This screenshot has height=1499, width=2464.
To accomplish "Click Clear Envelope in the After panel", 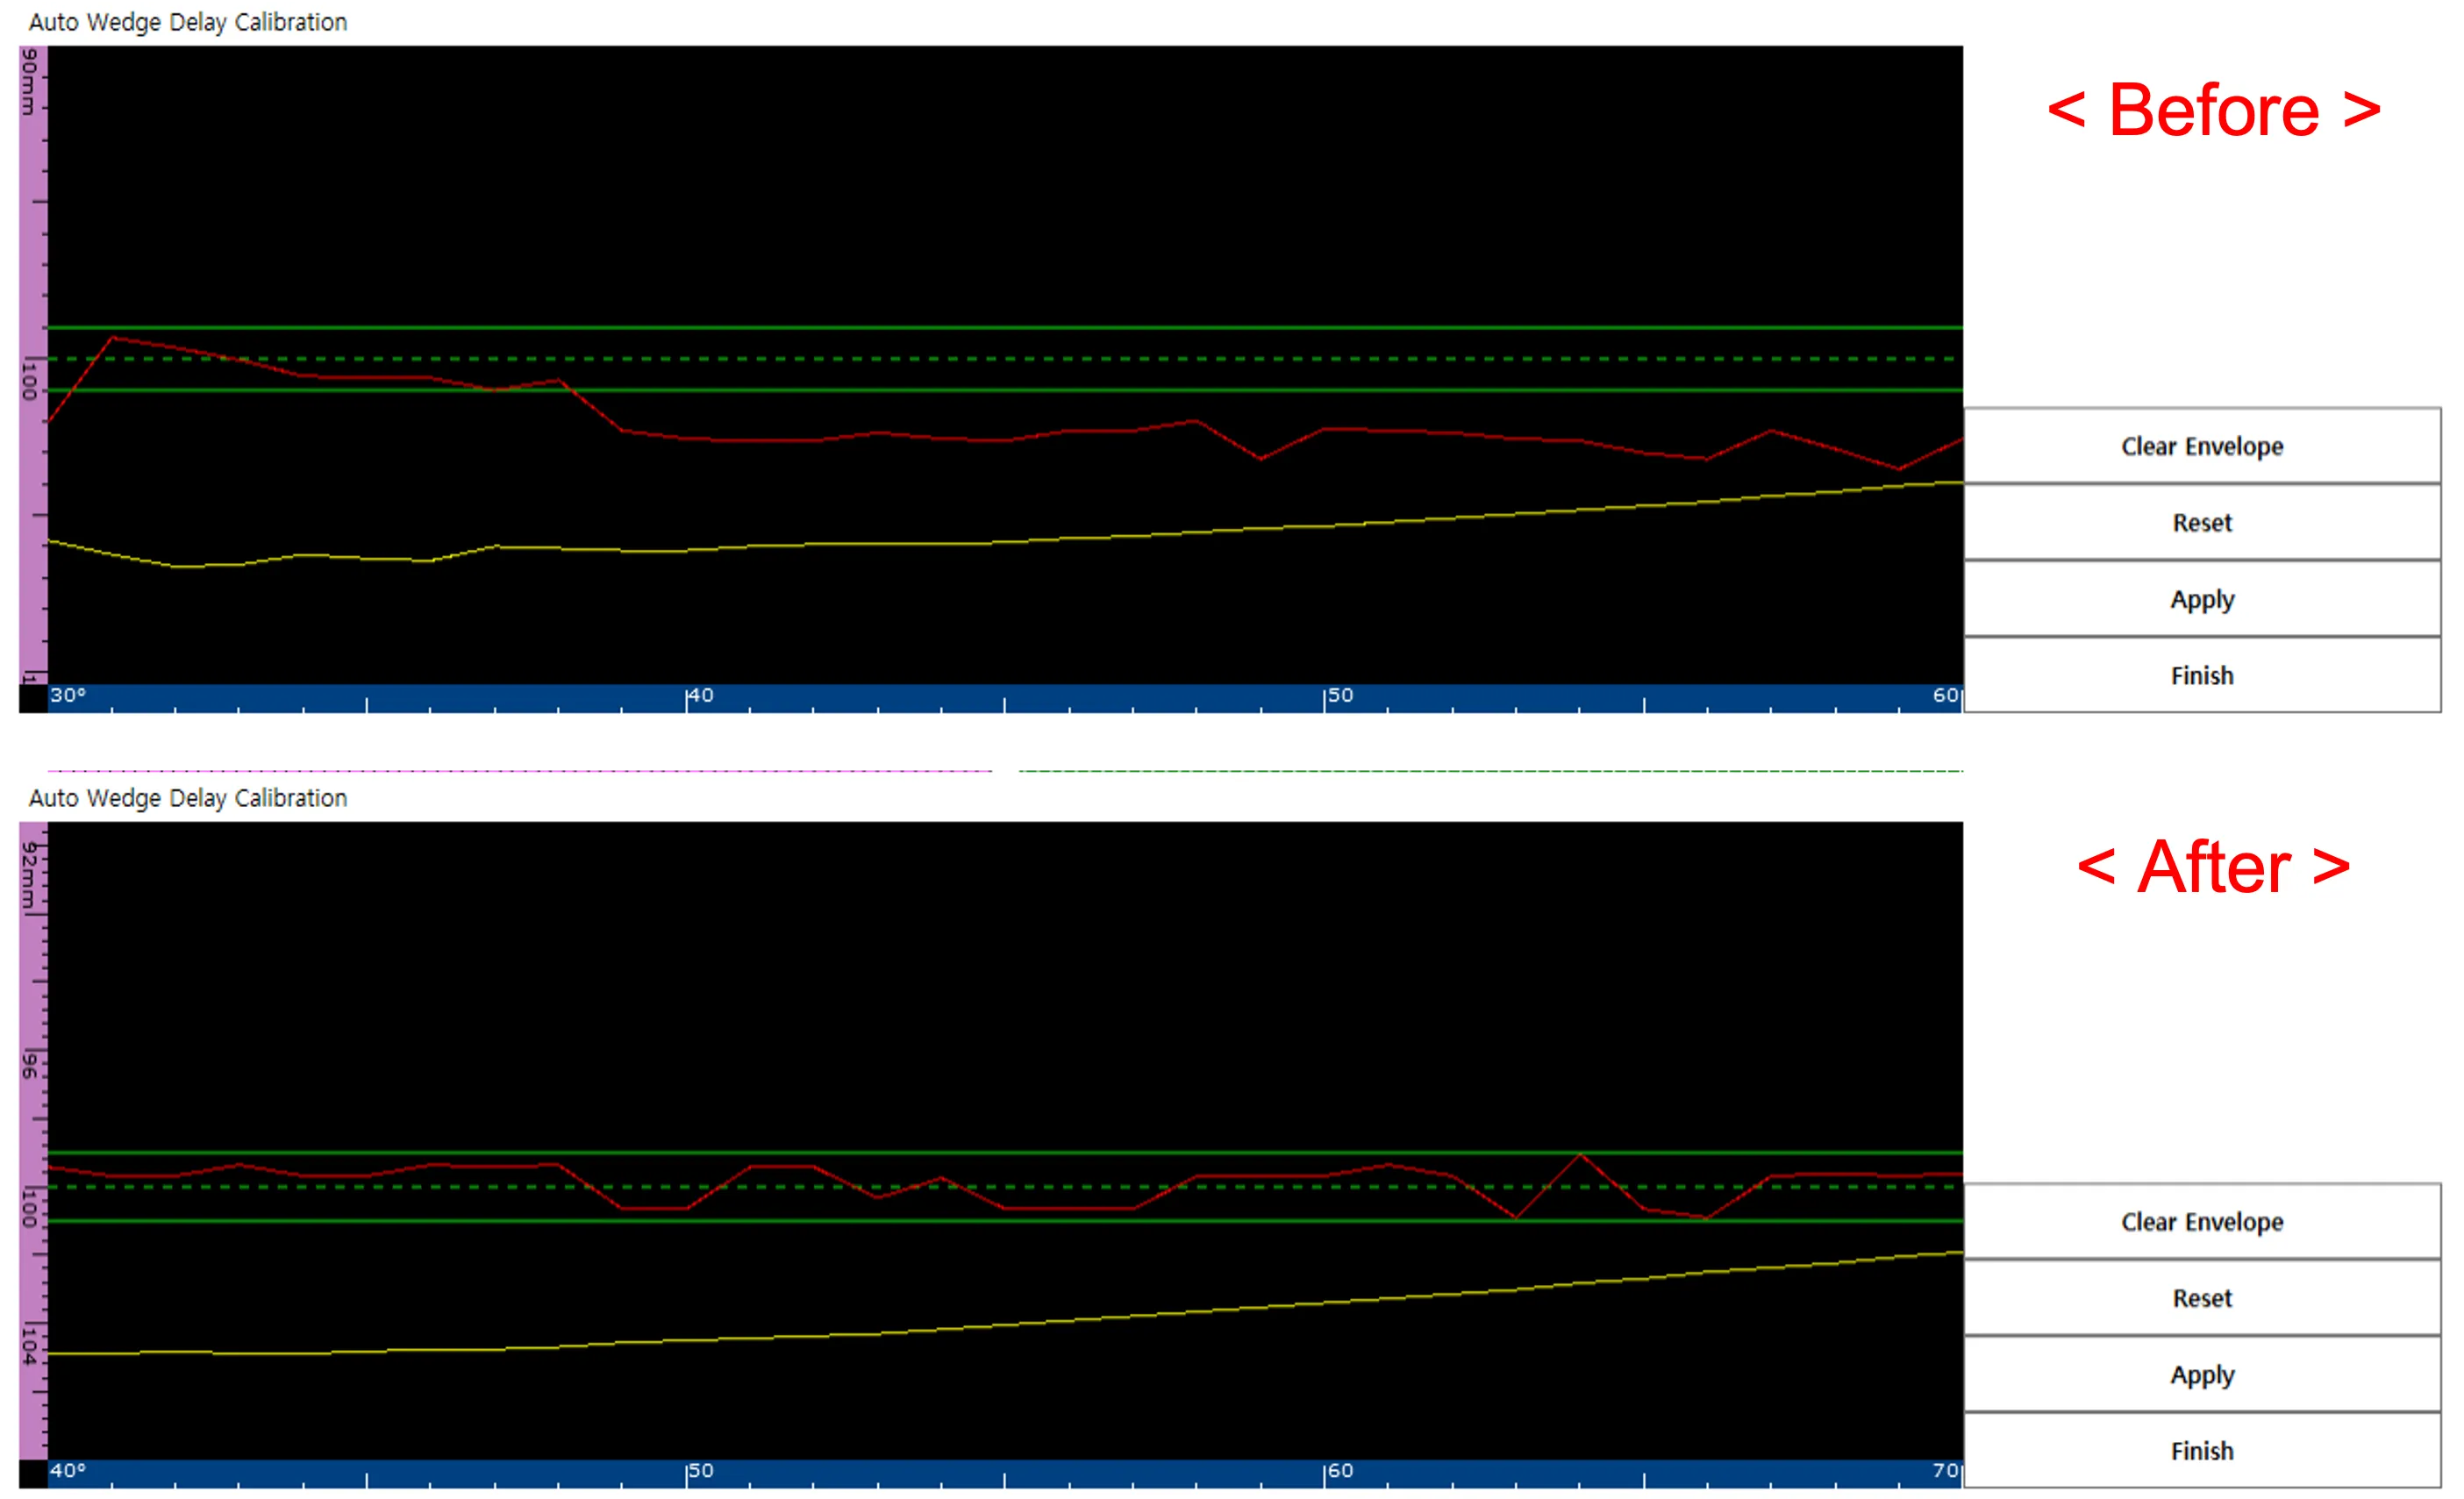I will (2201, 1221).
